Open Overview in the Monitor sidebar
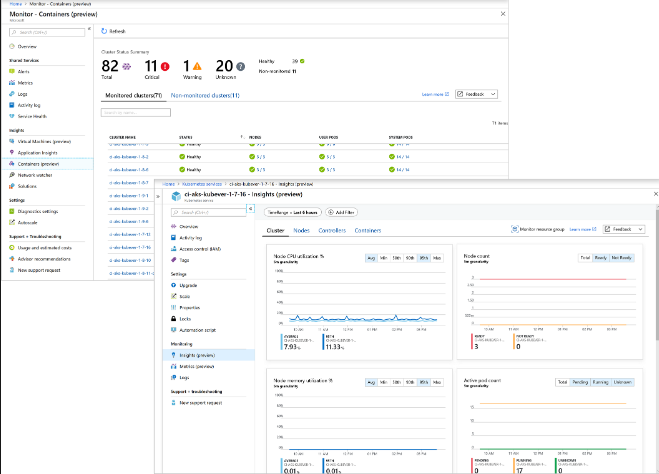Viewport: 659px width, 474px height. [27, 47]
